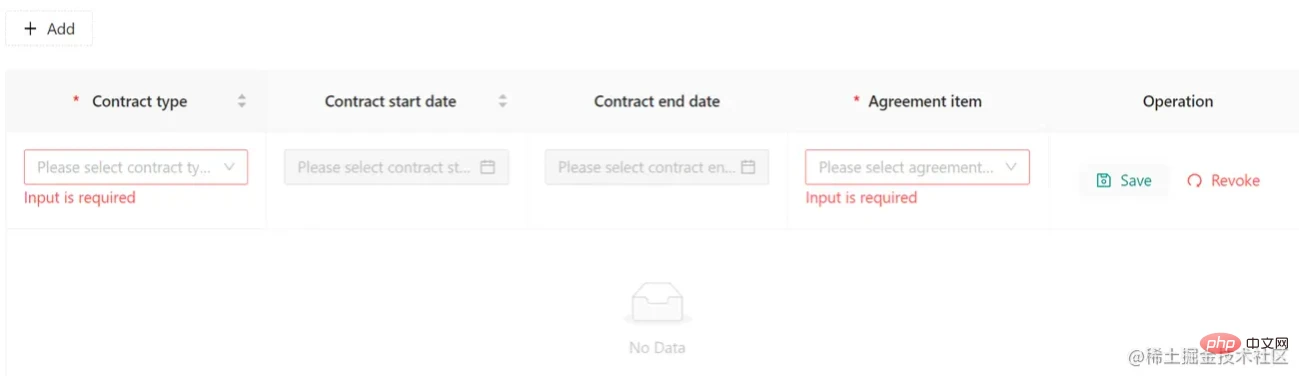Click the Contract type column header
Screen dimensions: 1299x376
click(137, 101)
